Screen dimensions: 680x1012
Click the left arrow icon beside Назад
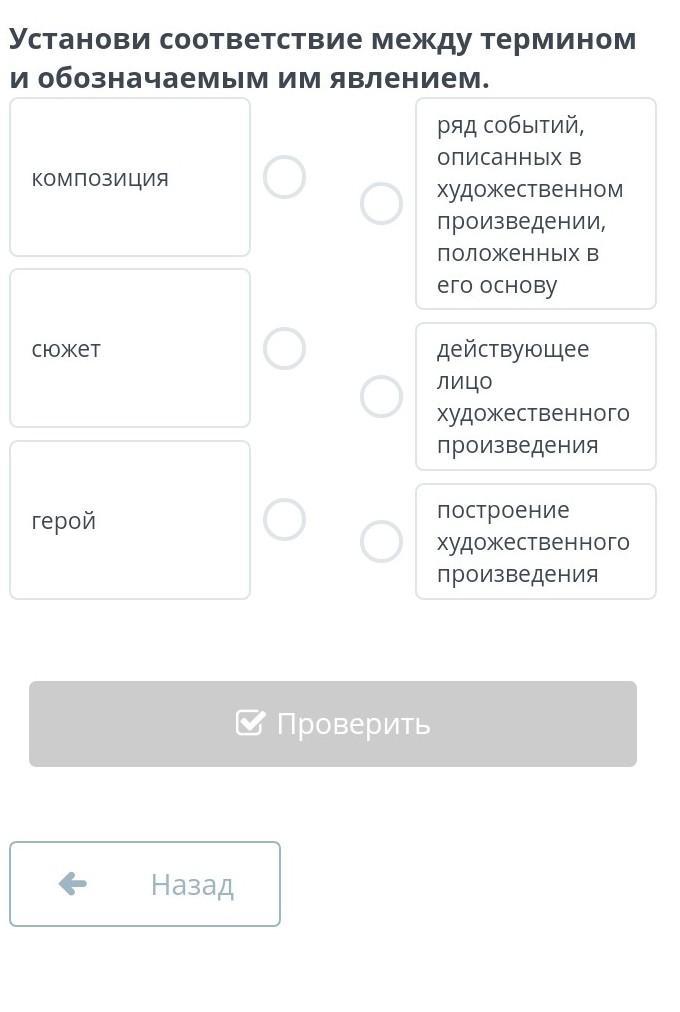click(73, 884)
